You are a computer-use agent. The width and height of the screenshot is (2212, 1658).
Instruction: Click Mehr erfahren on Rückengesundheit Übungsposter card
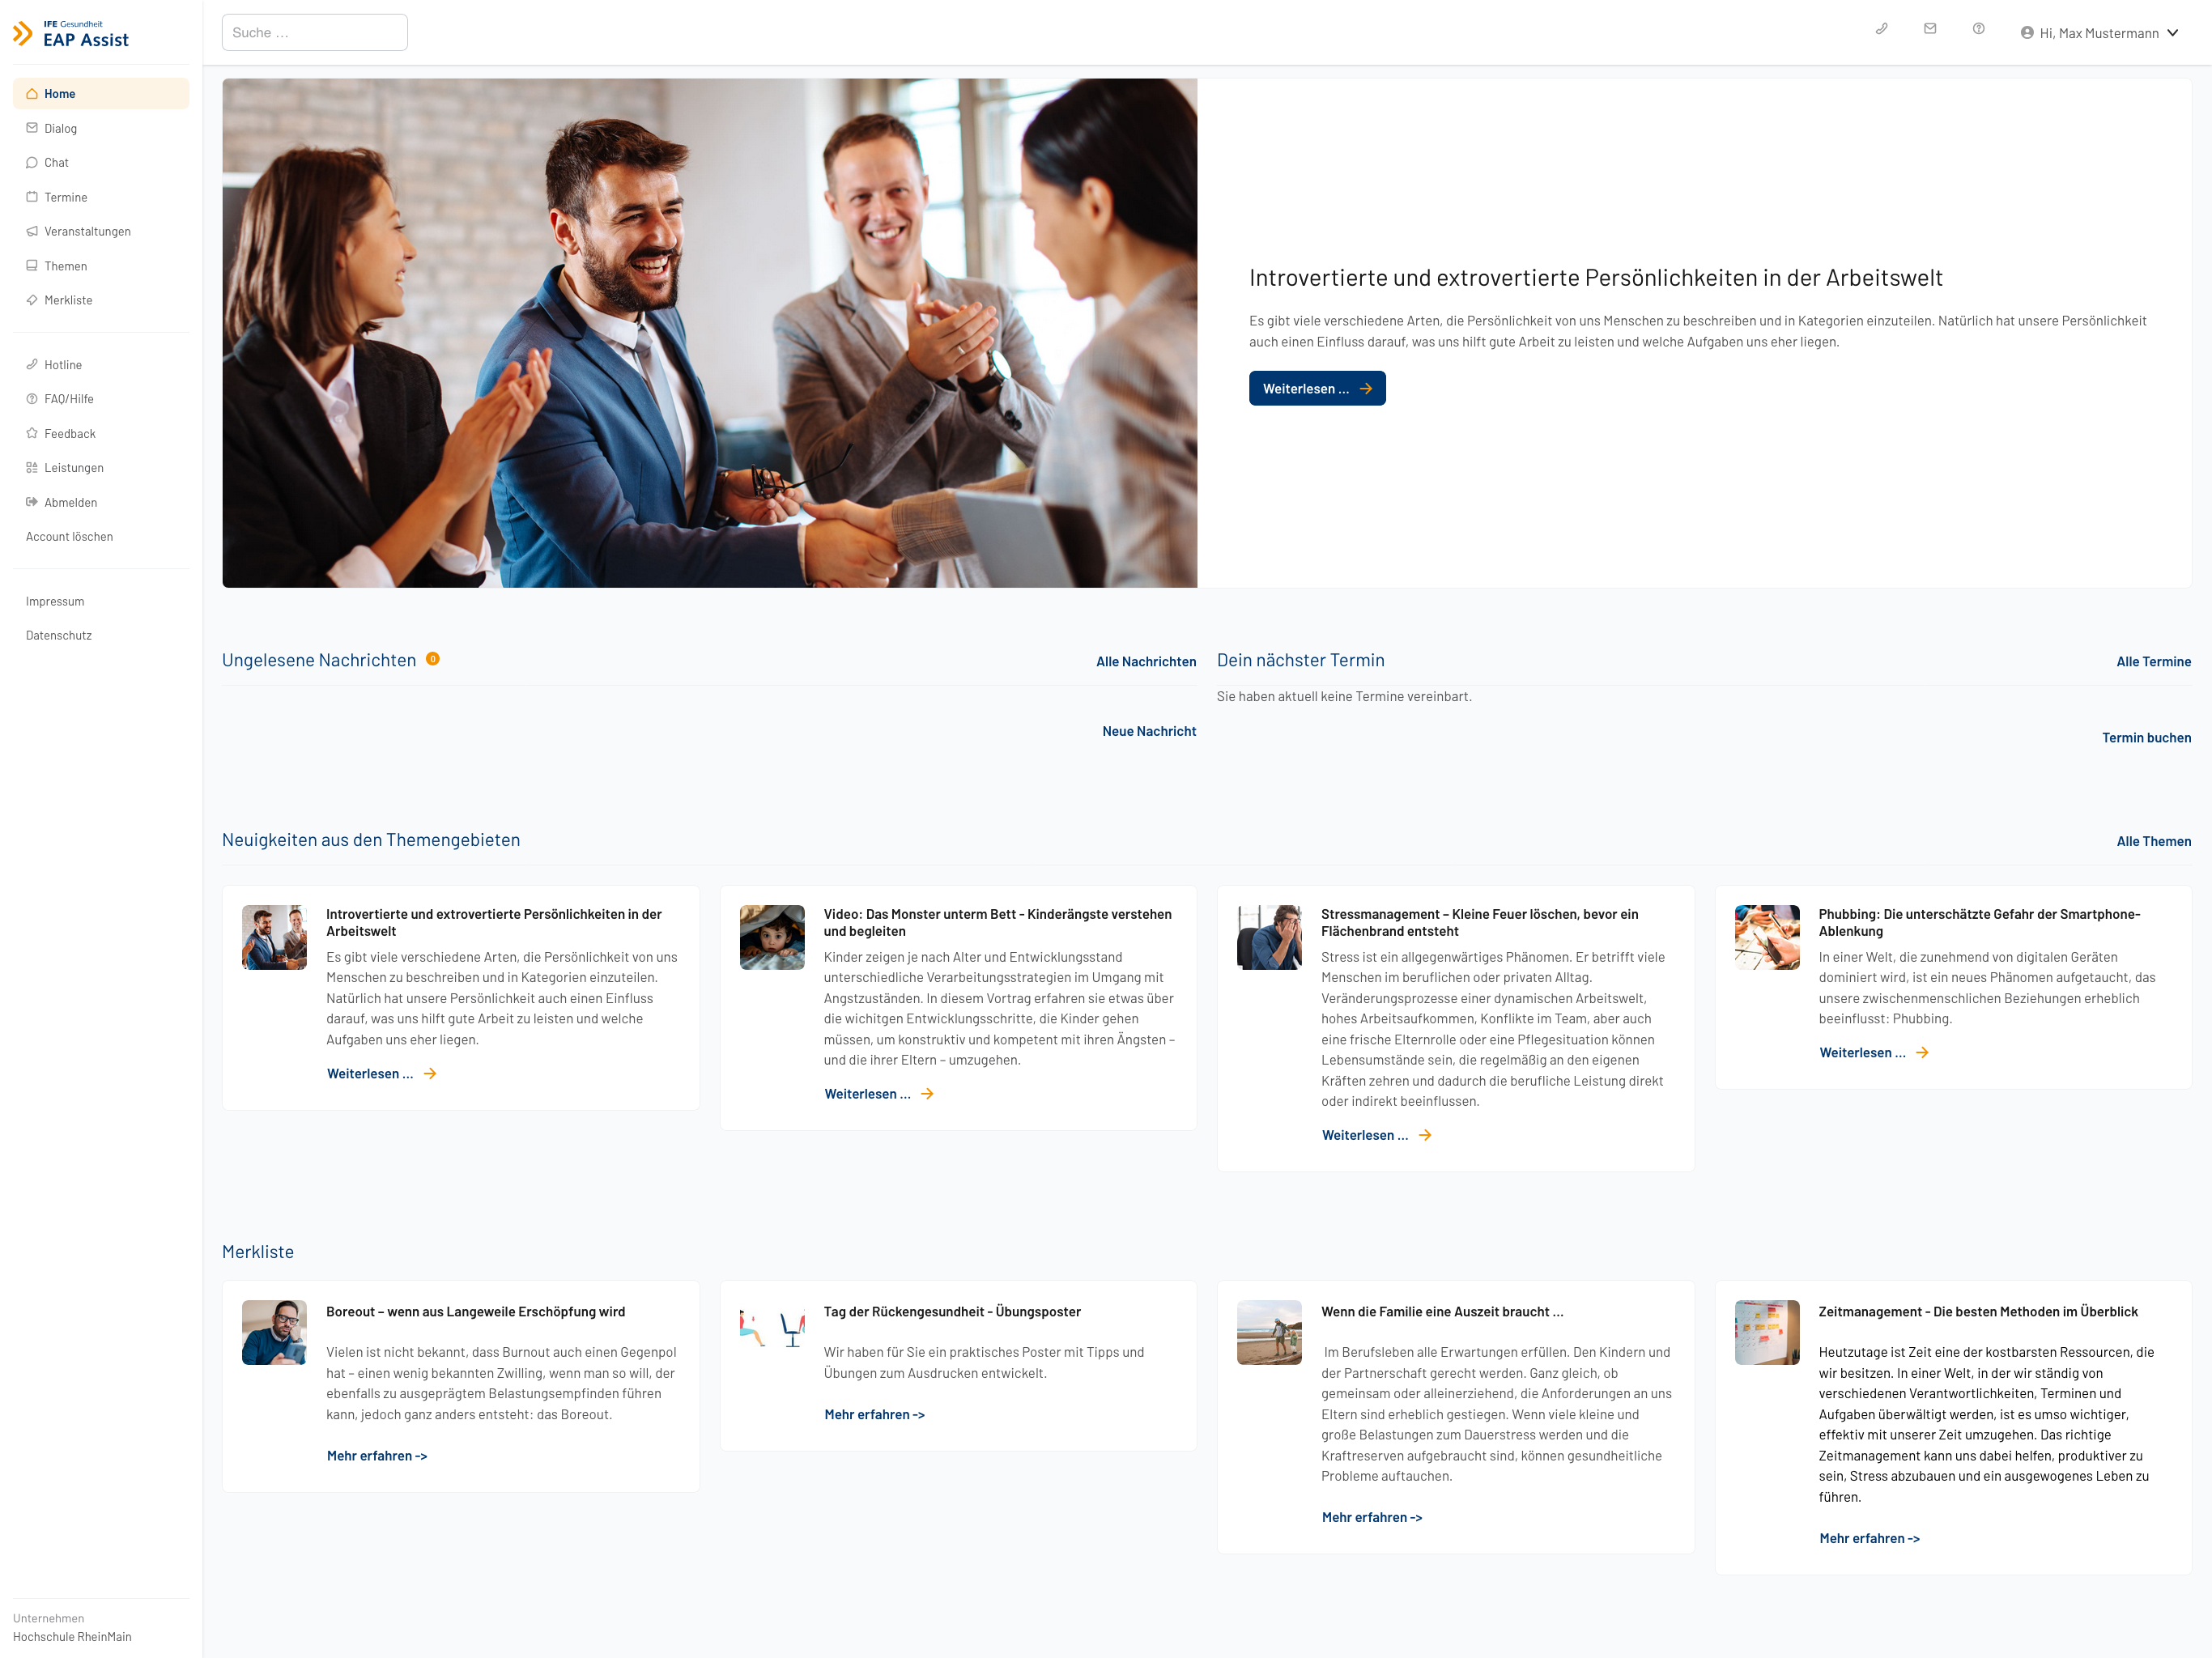coord(874,1414)
